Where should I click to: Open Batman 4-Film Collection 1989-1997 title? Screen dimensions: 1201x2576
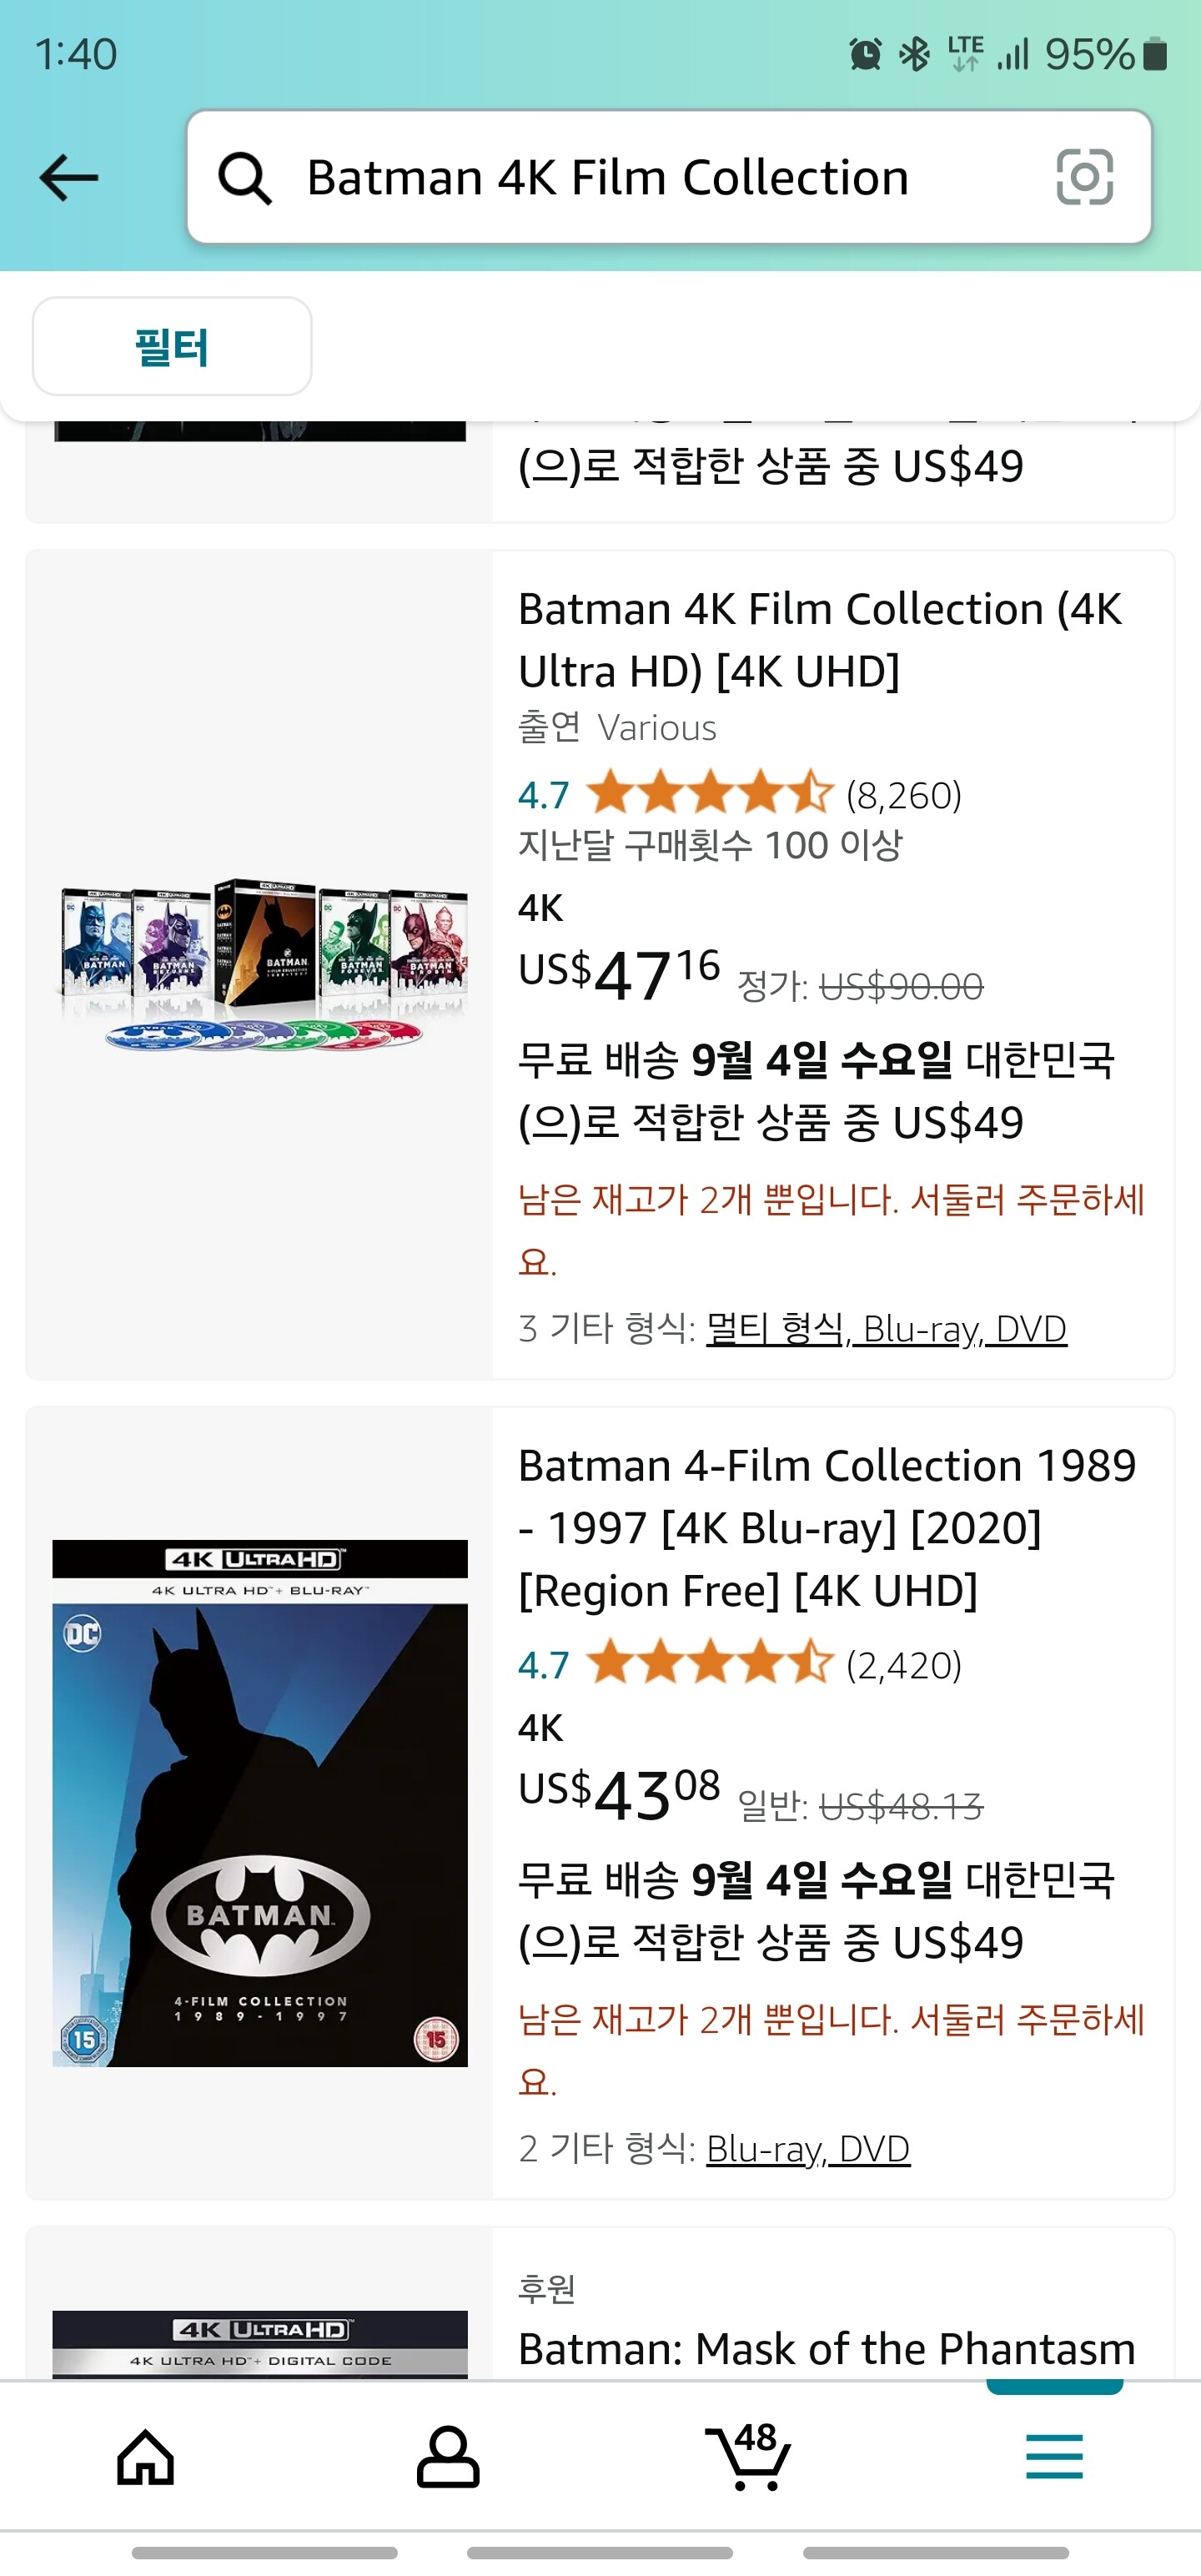(x=827, y=1528)
